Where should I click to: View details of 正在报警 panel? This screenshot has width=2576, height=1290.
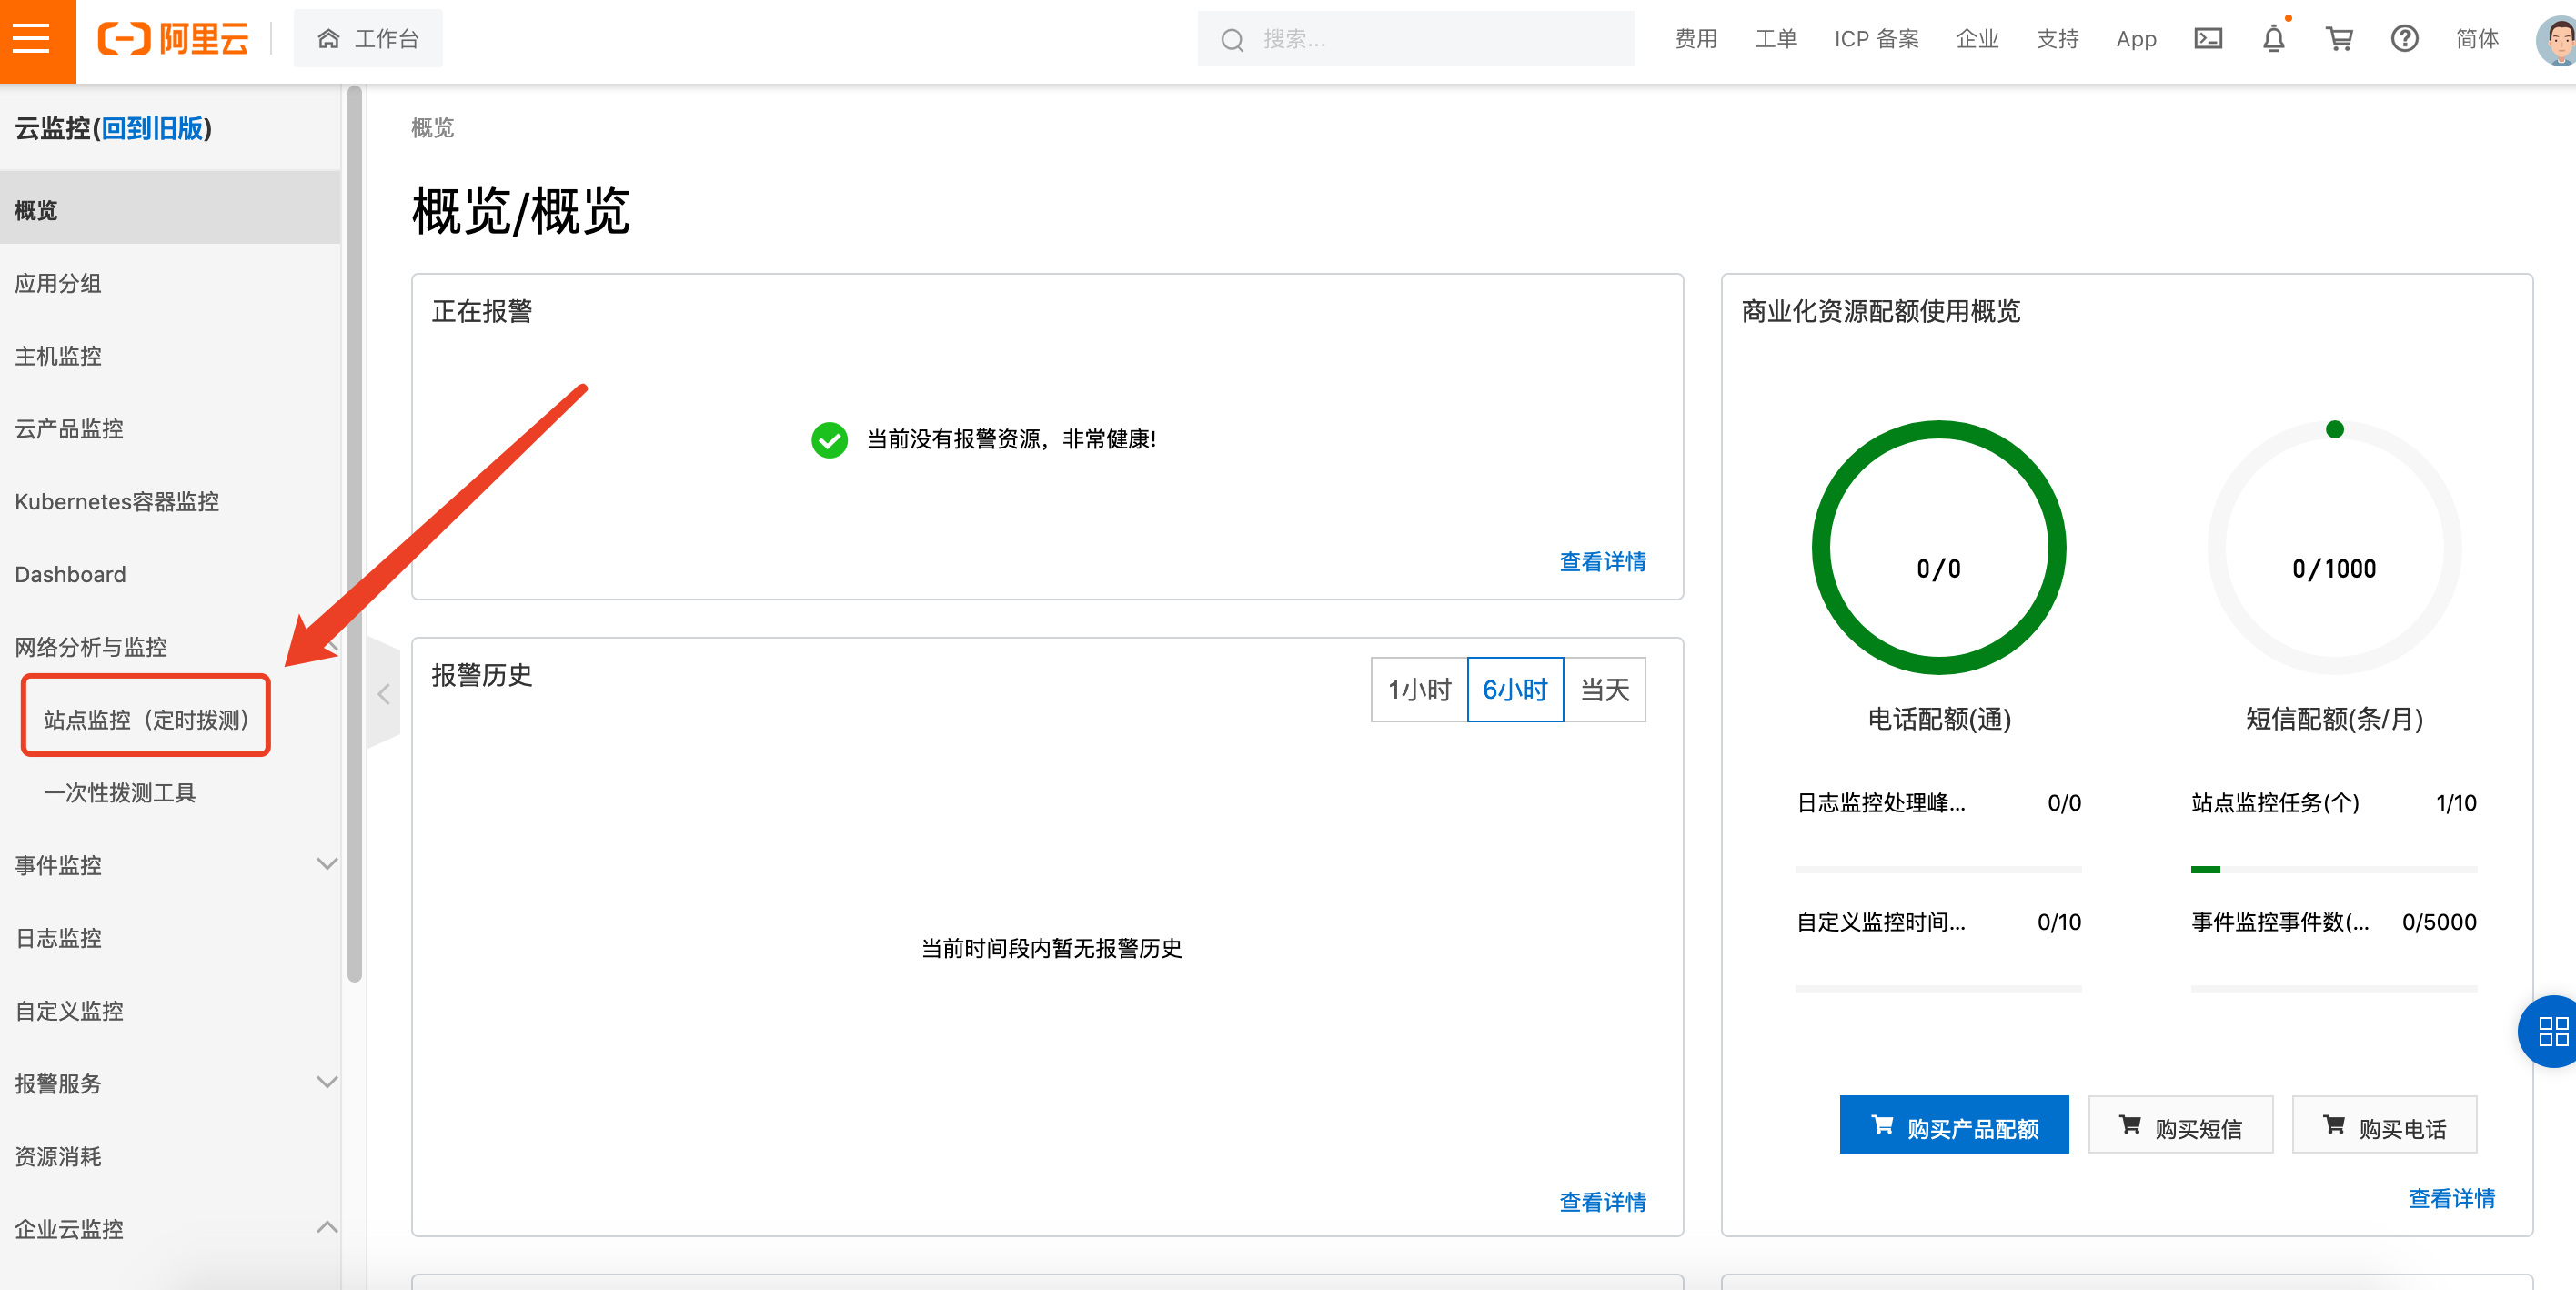click(x=1602, y=562)
